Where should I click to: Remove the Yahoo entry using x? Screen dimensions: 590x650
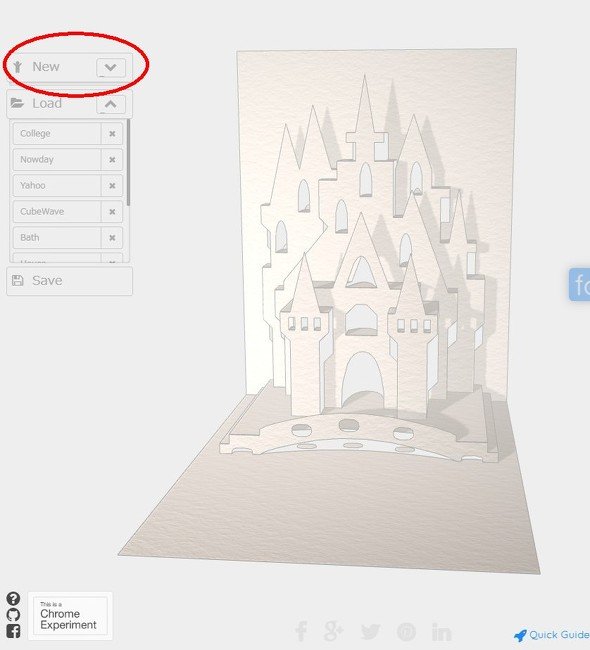click(112, 186)
